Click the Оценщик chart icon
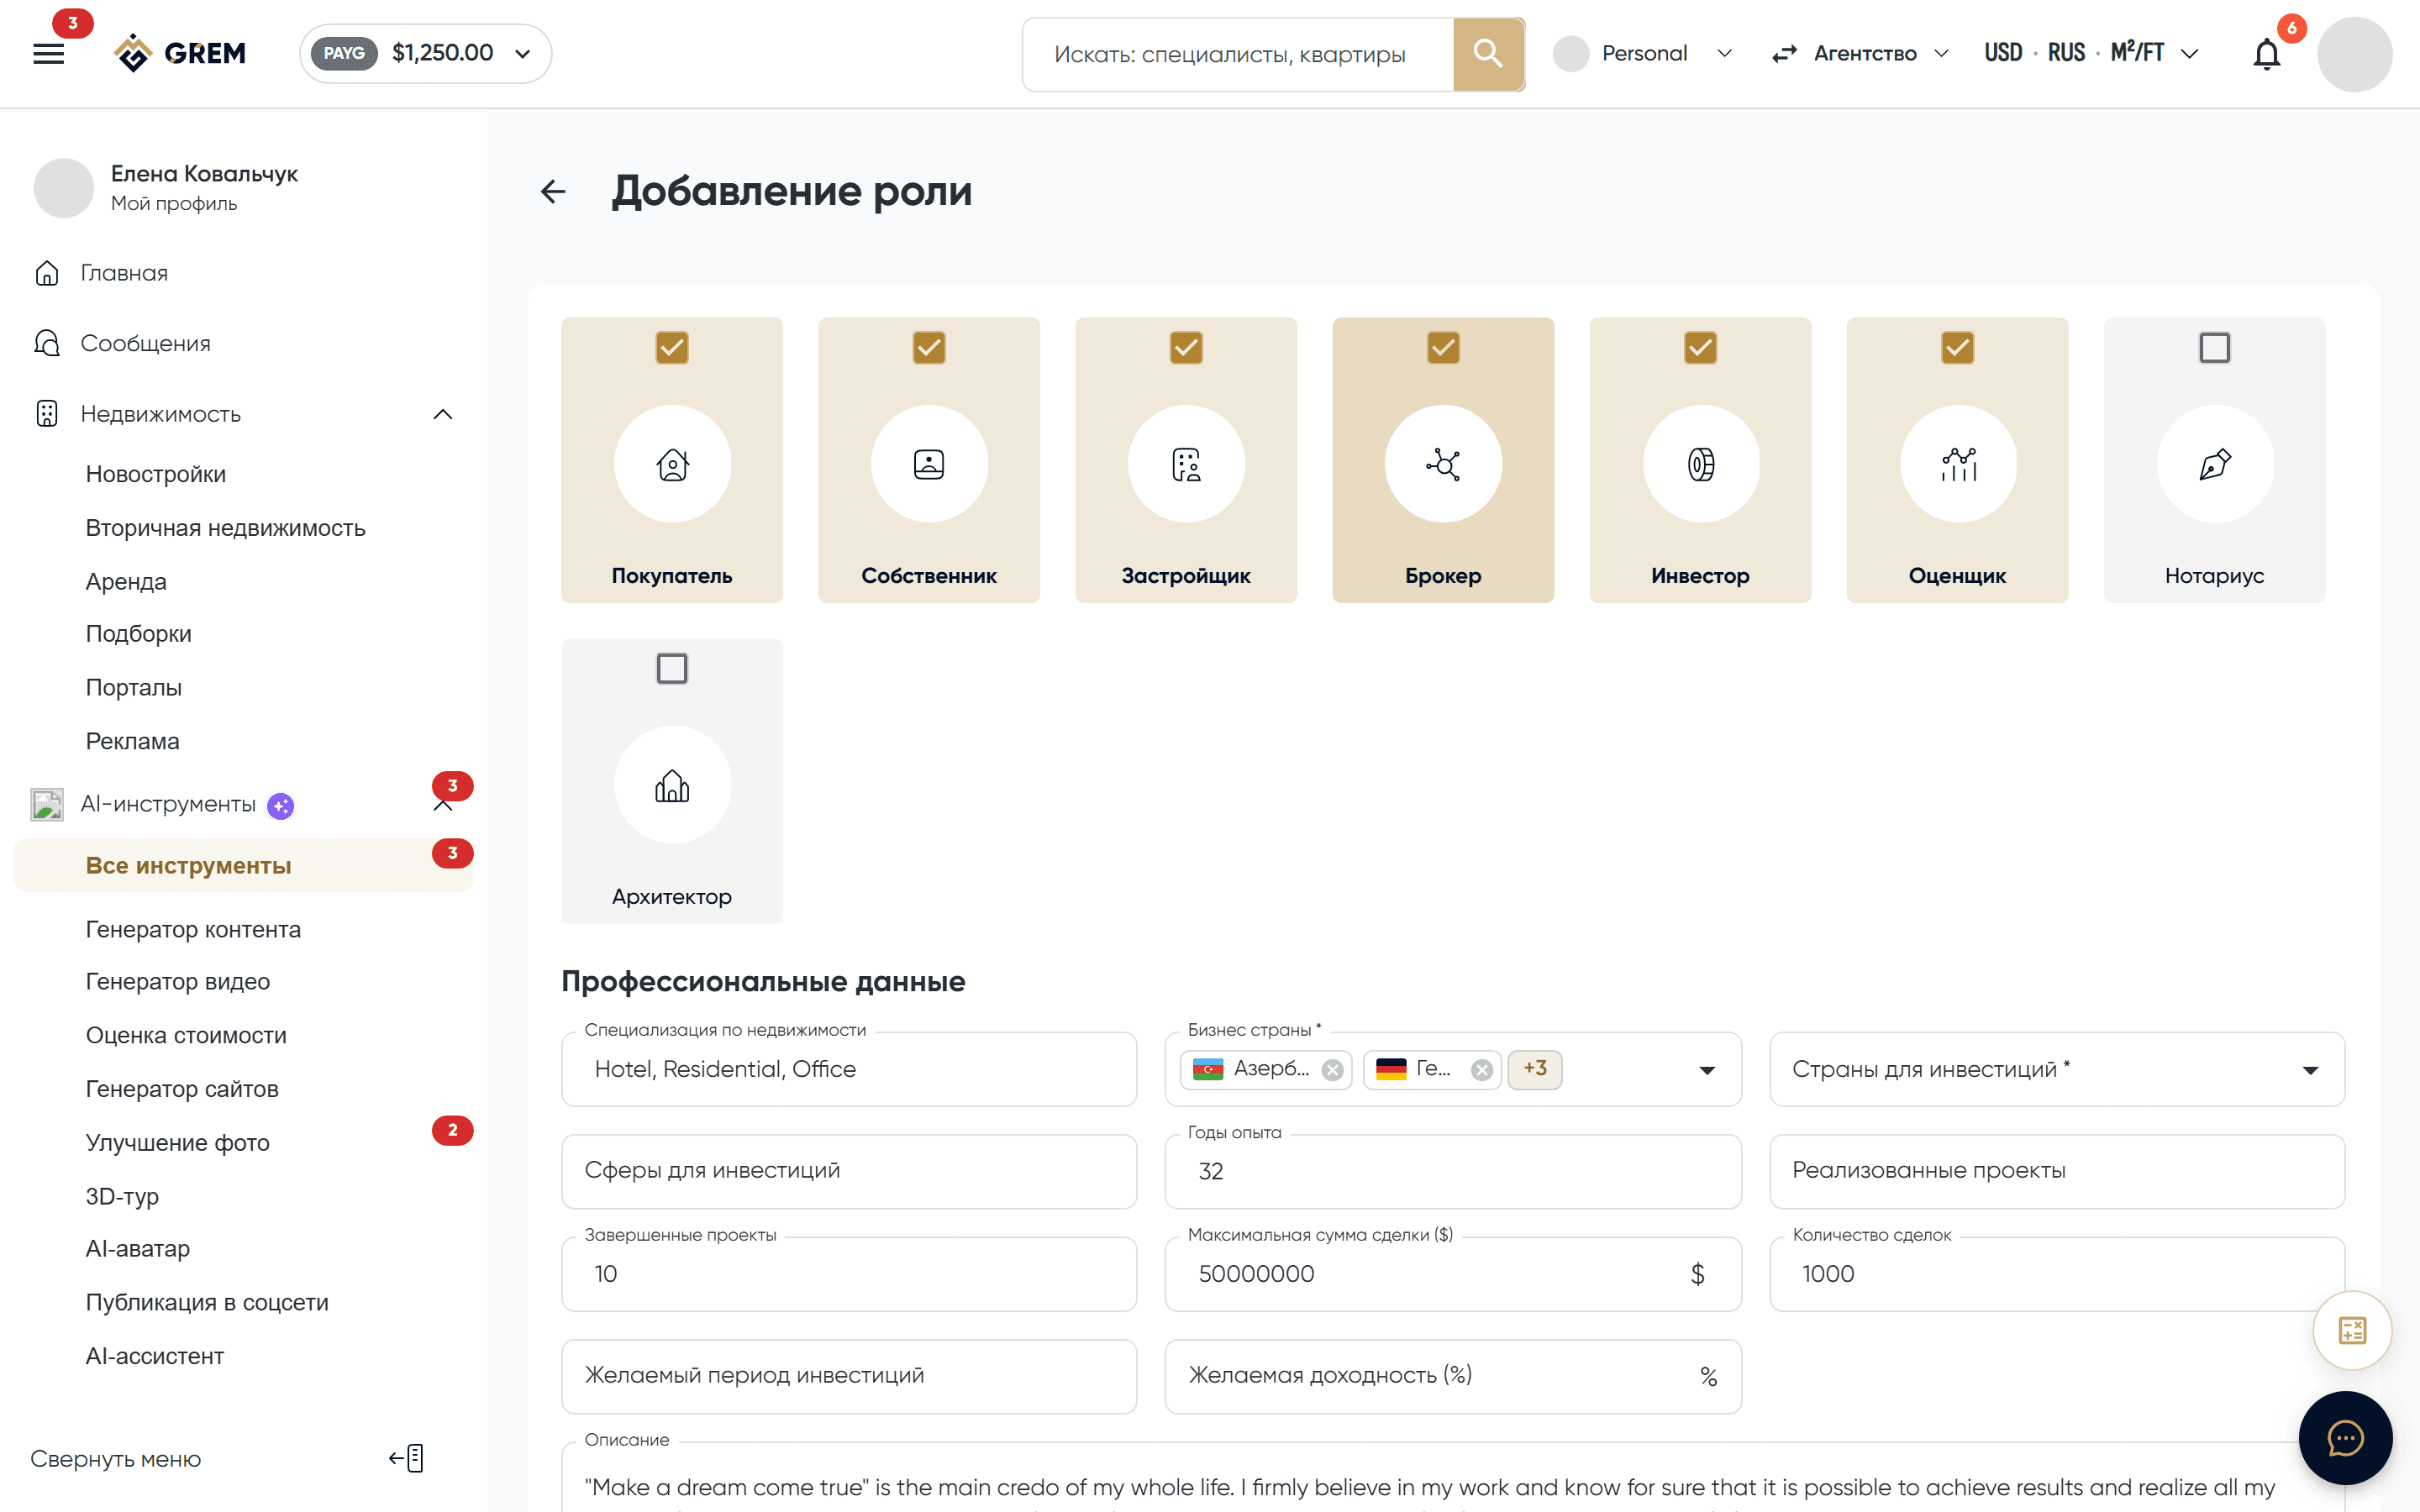The height and width of the screenshot is (1512, 2420). [x=1958, y=464]
